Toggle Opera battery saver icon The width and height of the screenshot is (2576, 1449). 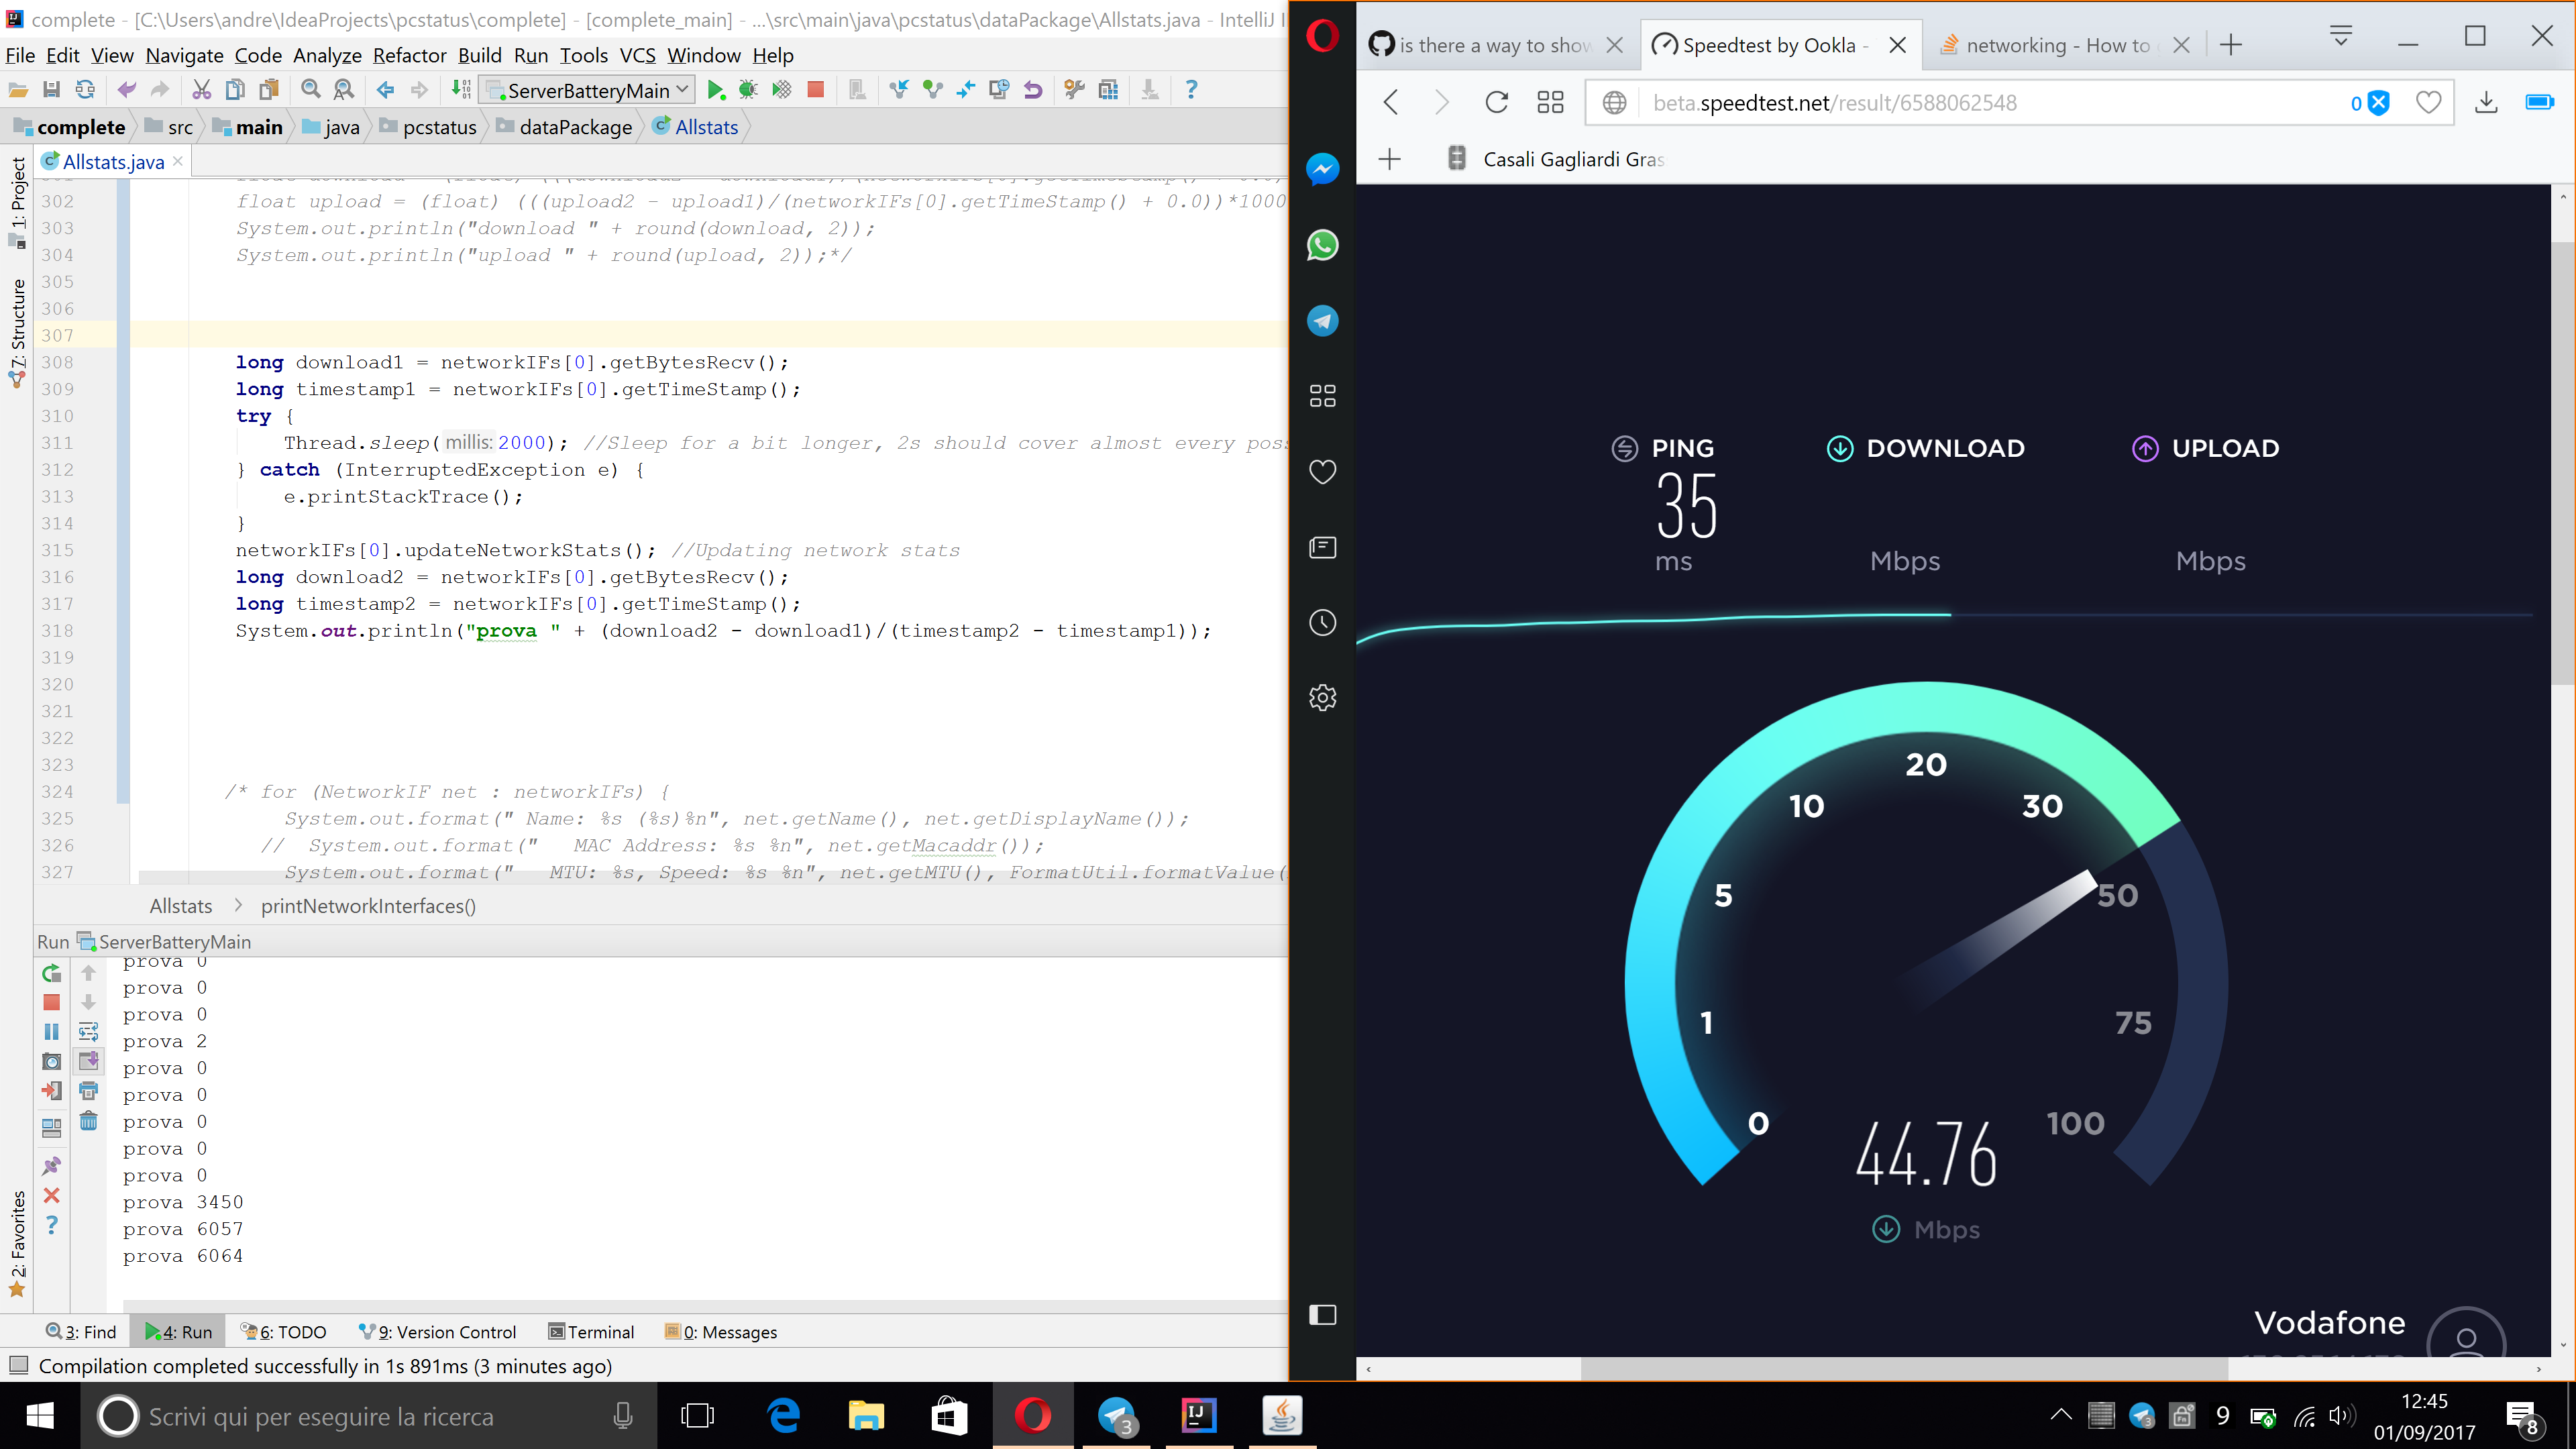pos(2539,102)
